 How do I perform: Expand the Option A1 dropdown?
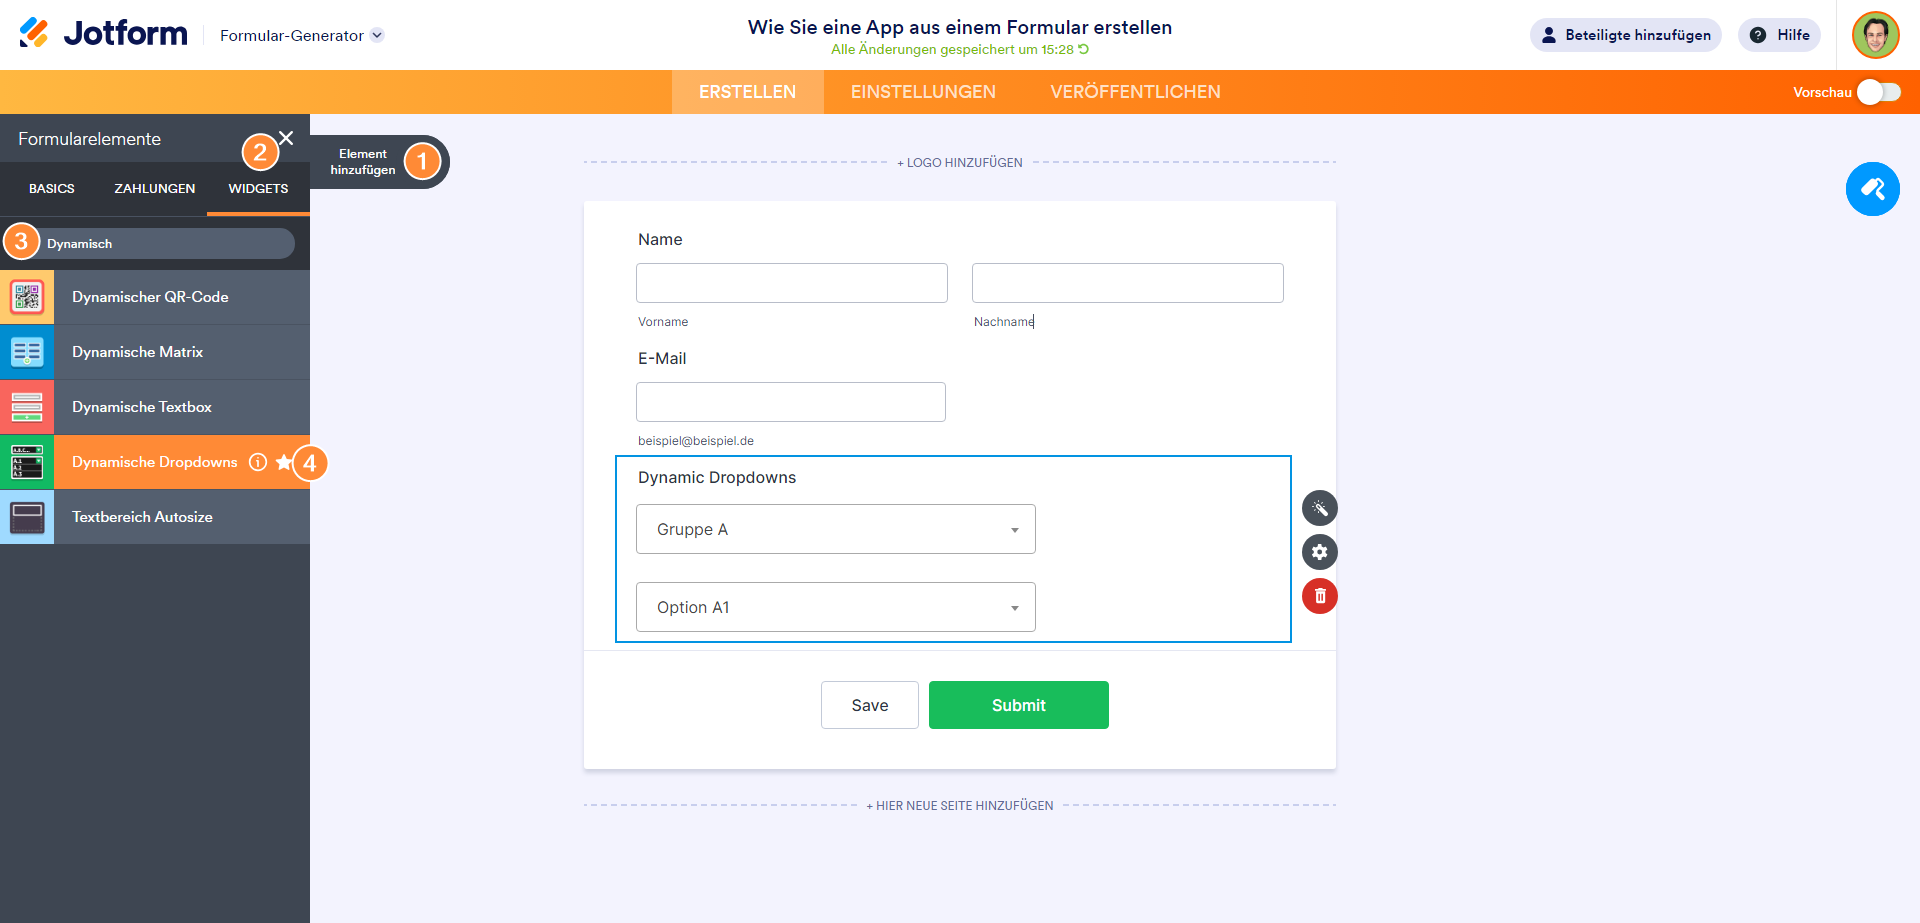point(835,607)
